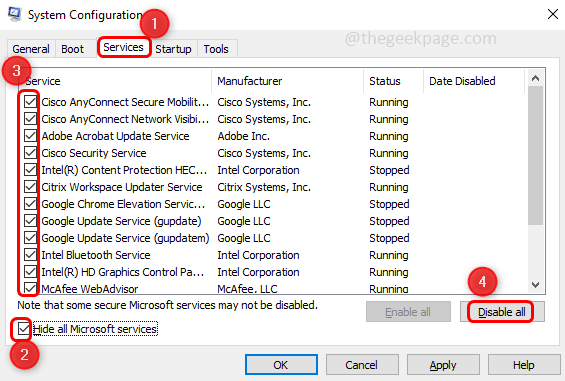The width and height of the screenshot is (565, 381).
Task: Uncheck Intel Bluetooth Service checkbox
Action: point(30,254)
